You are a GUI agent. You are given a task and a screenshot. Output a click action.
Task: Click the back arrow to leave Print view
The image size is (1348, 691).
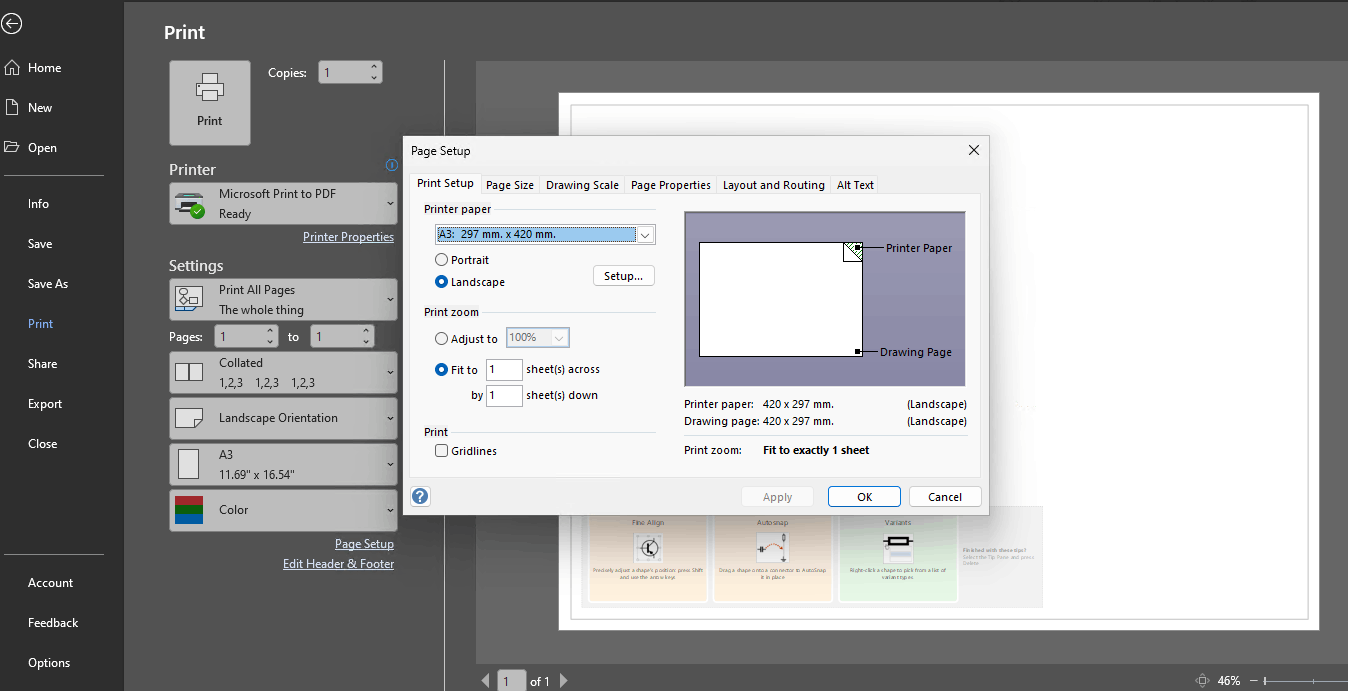point(11,23)
